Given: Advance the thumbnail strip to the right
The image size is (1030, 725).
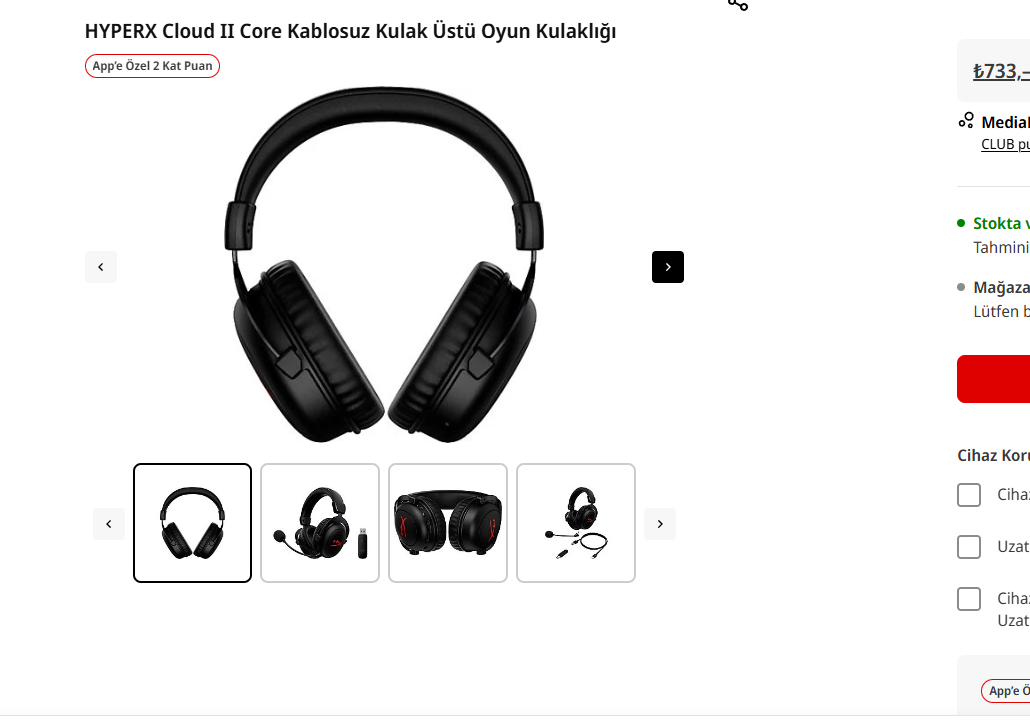Looking at the screenshot, I should click(x=660, y=524).
